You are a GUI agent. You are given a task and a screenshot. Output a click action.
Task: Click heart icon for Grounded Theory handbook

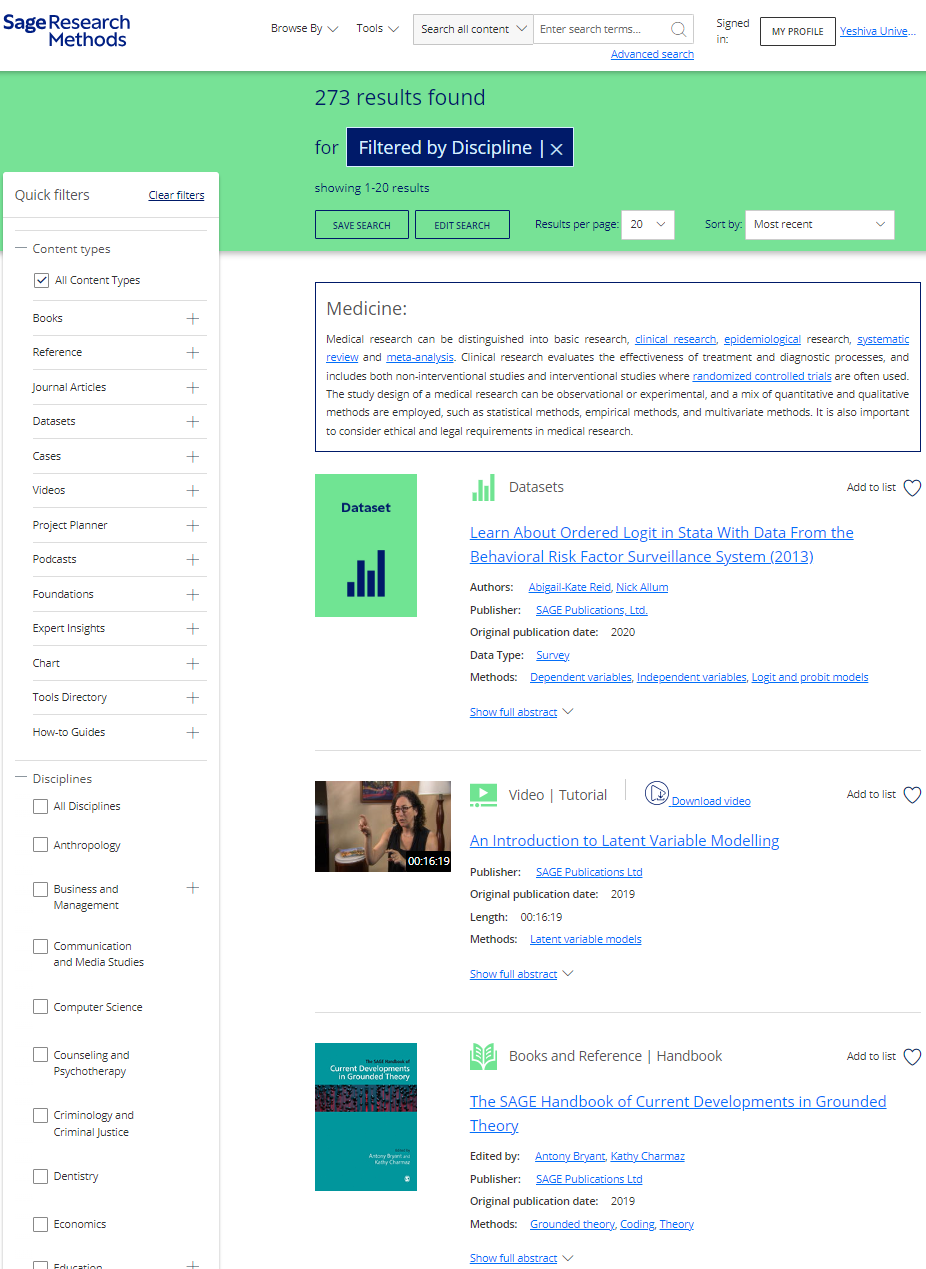click(912, 1057)
